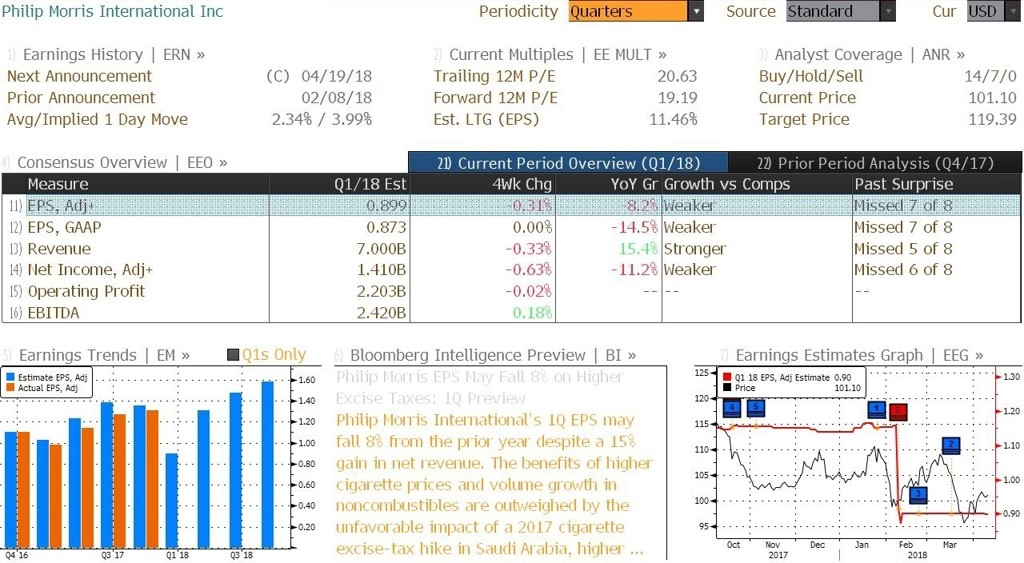Click blue event marker 5 on estimates graph
This screenshot has height=563, width=1024.
tap(756, 408)
